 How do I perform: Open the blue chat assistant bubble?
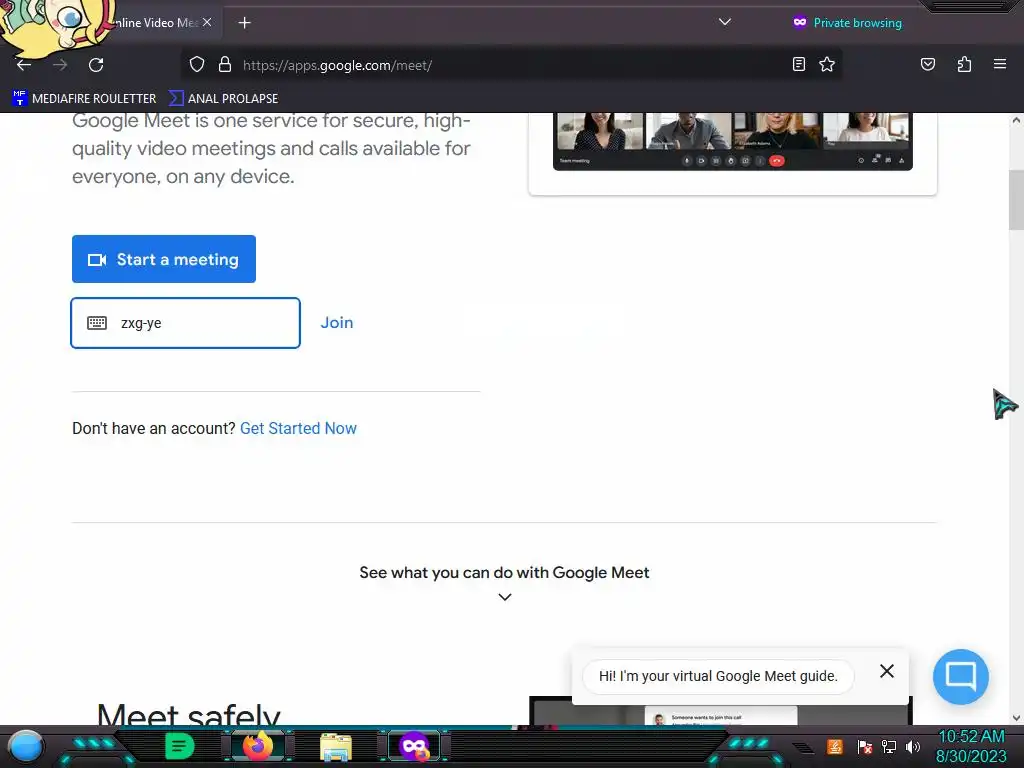(961, 677)
